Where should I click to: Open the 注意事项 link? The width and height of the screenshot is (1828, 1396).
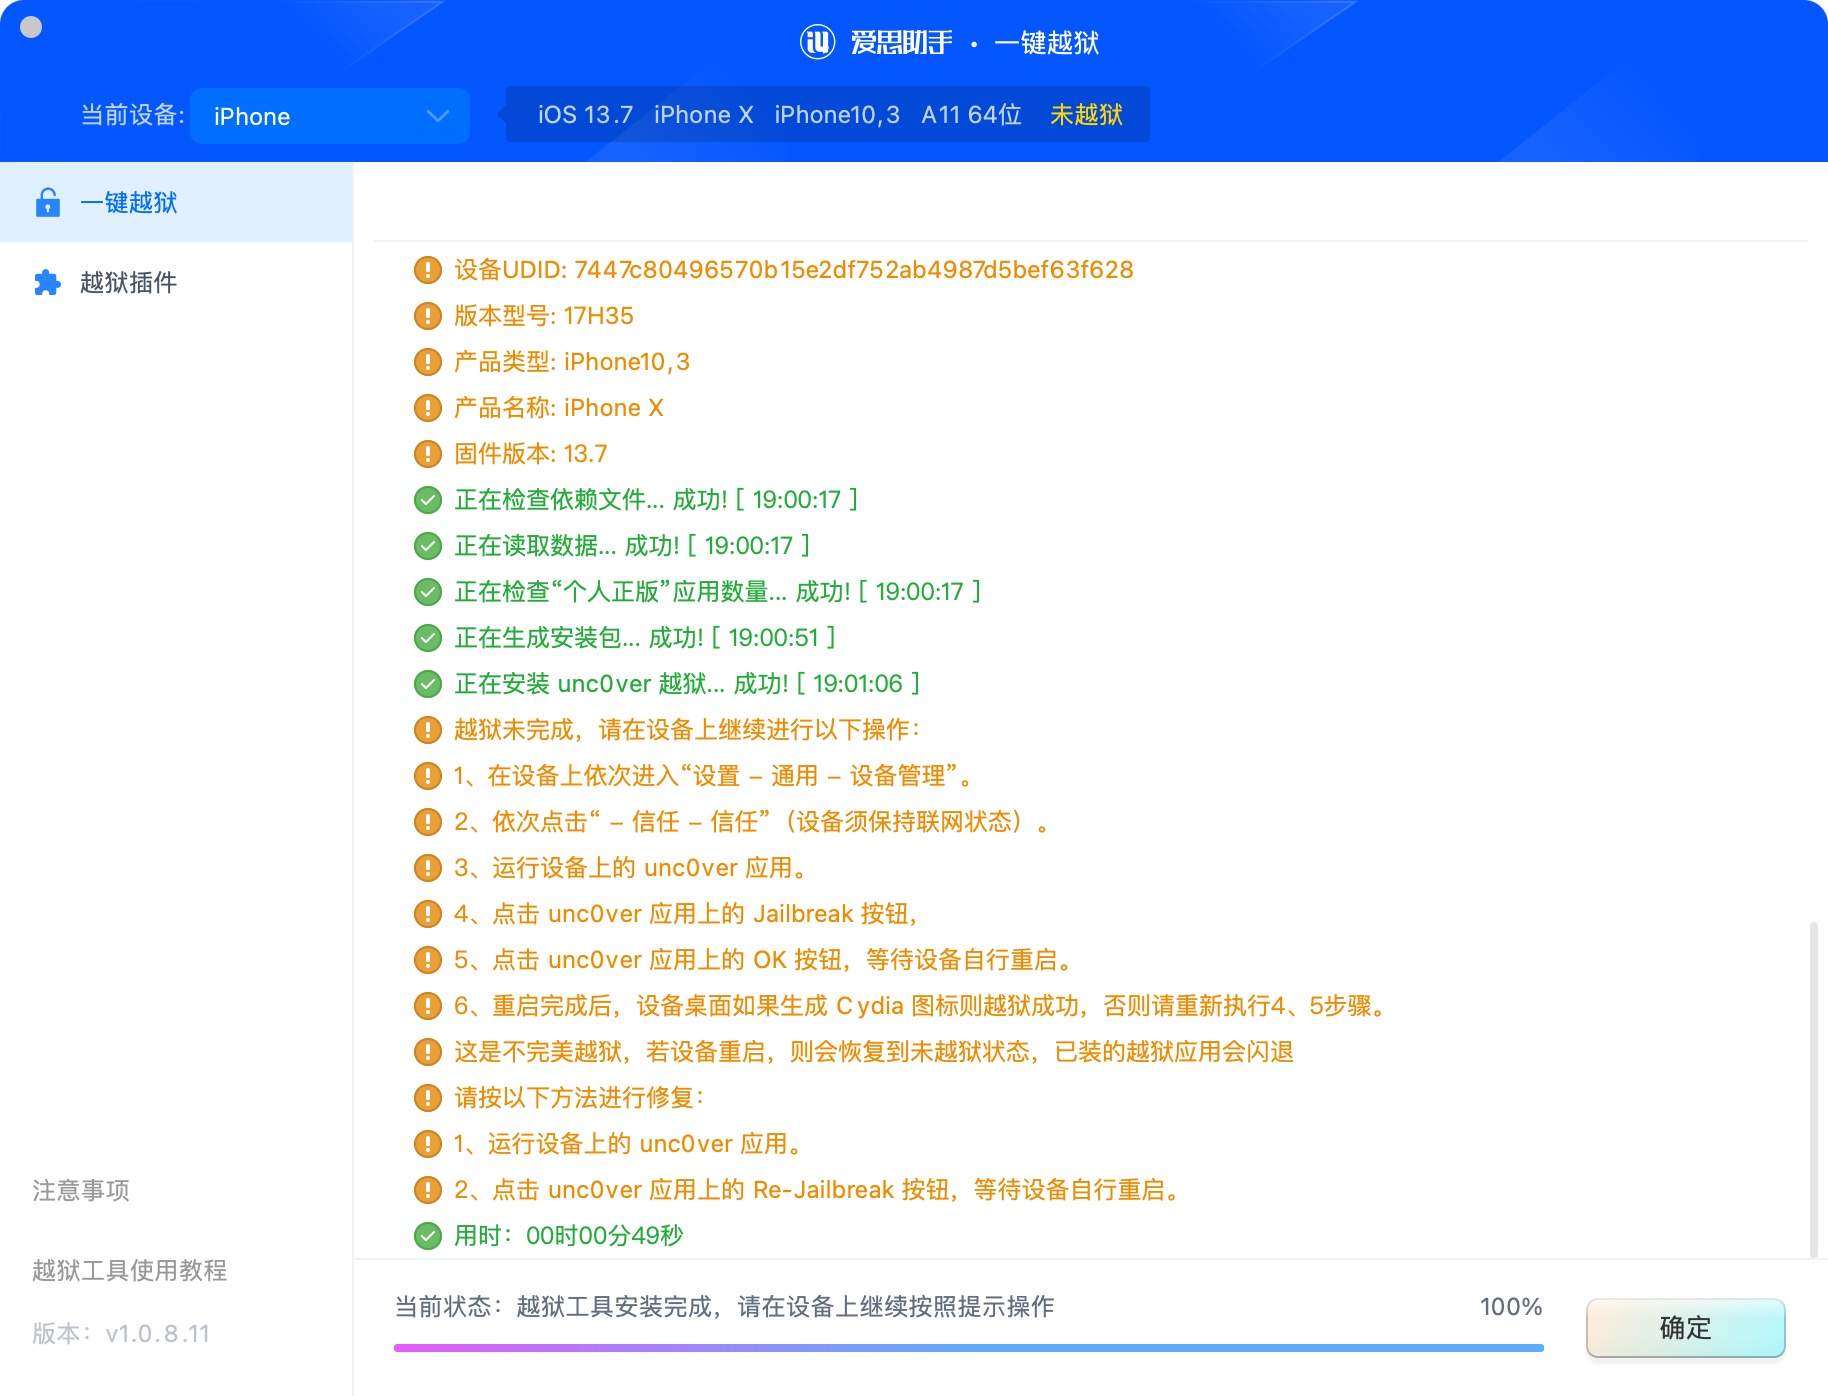coord(81,1190)
